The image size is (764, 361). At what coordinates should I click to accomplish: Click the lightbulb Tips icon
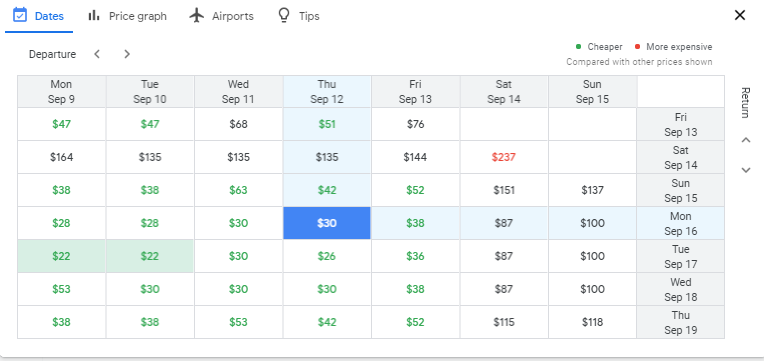click(x=284, y=16)
